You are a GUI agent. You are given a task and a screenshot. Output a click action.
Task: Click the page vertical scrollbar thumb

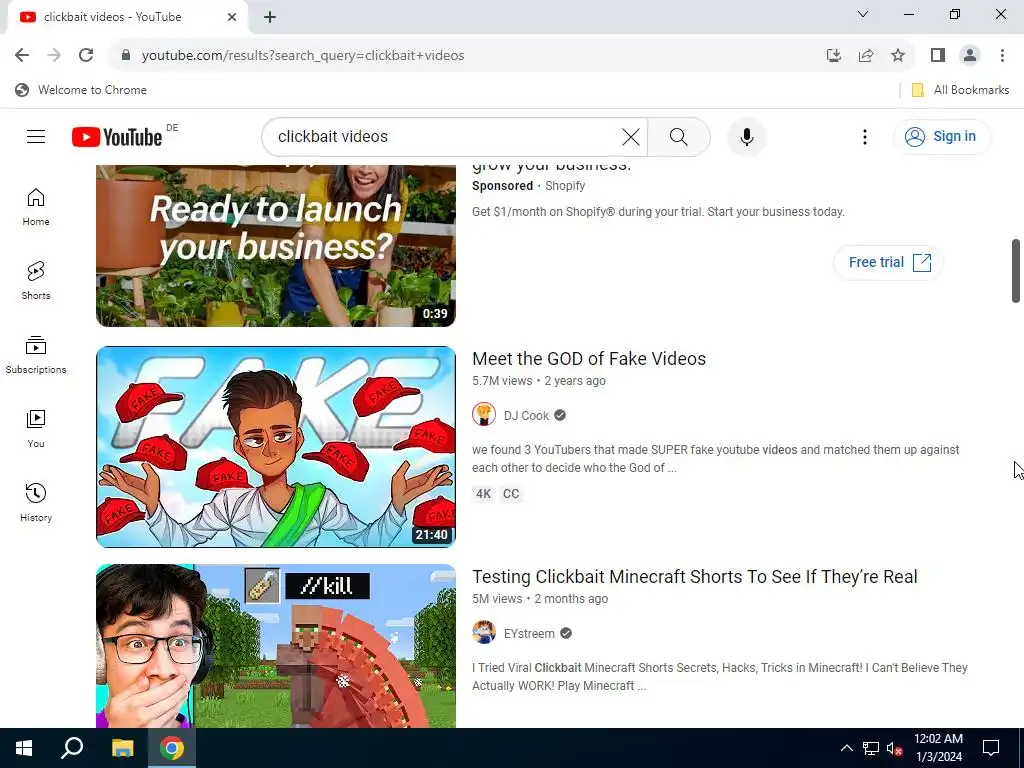tap(1016, 271)
